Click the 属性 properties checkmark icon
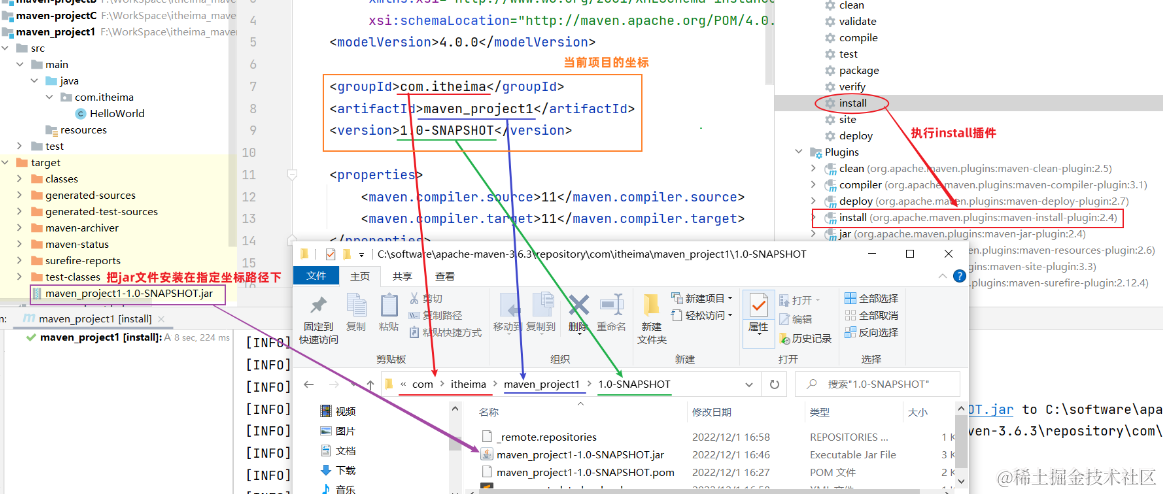The image size is (1163, 494). [x=758, y=305]
